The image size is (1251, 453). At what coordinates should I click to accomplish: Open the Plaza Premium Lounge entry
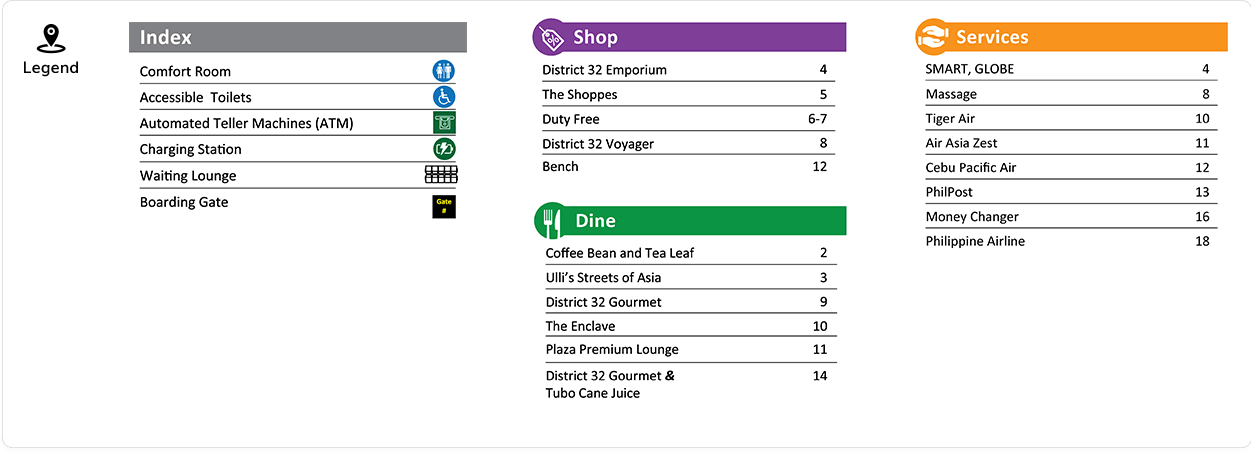click(x=690, y=349)
